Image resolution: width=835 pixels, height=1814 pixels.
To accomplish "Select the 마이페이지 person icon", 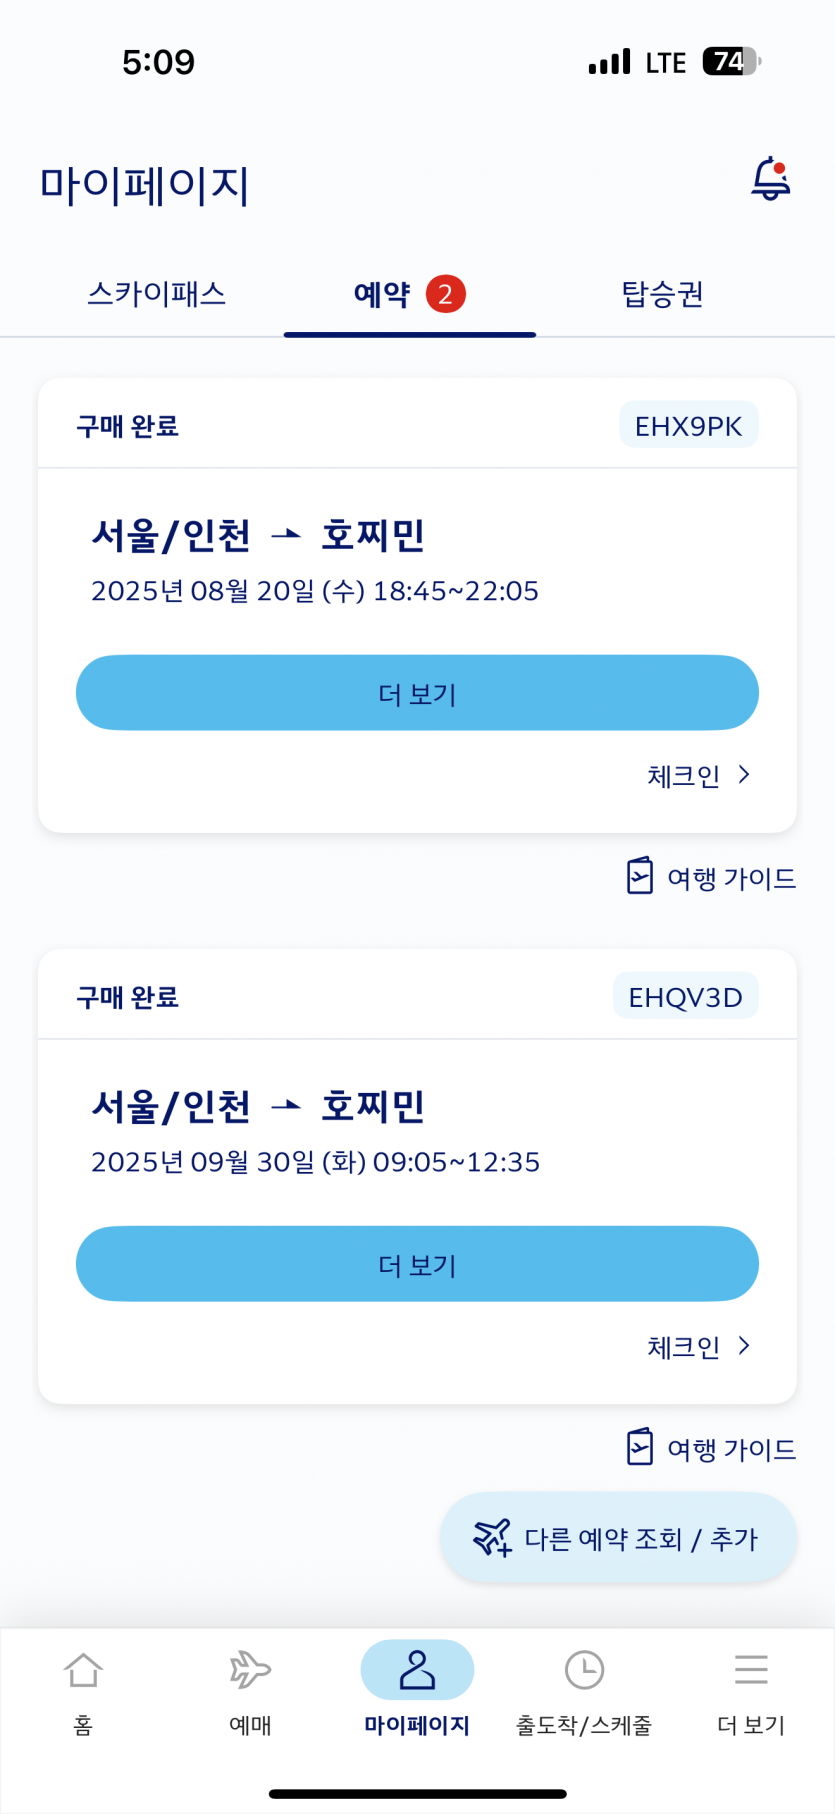I will [x=417, y=1670].
